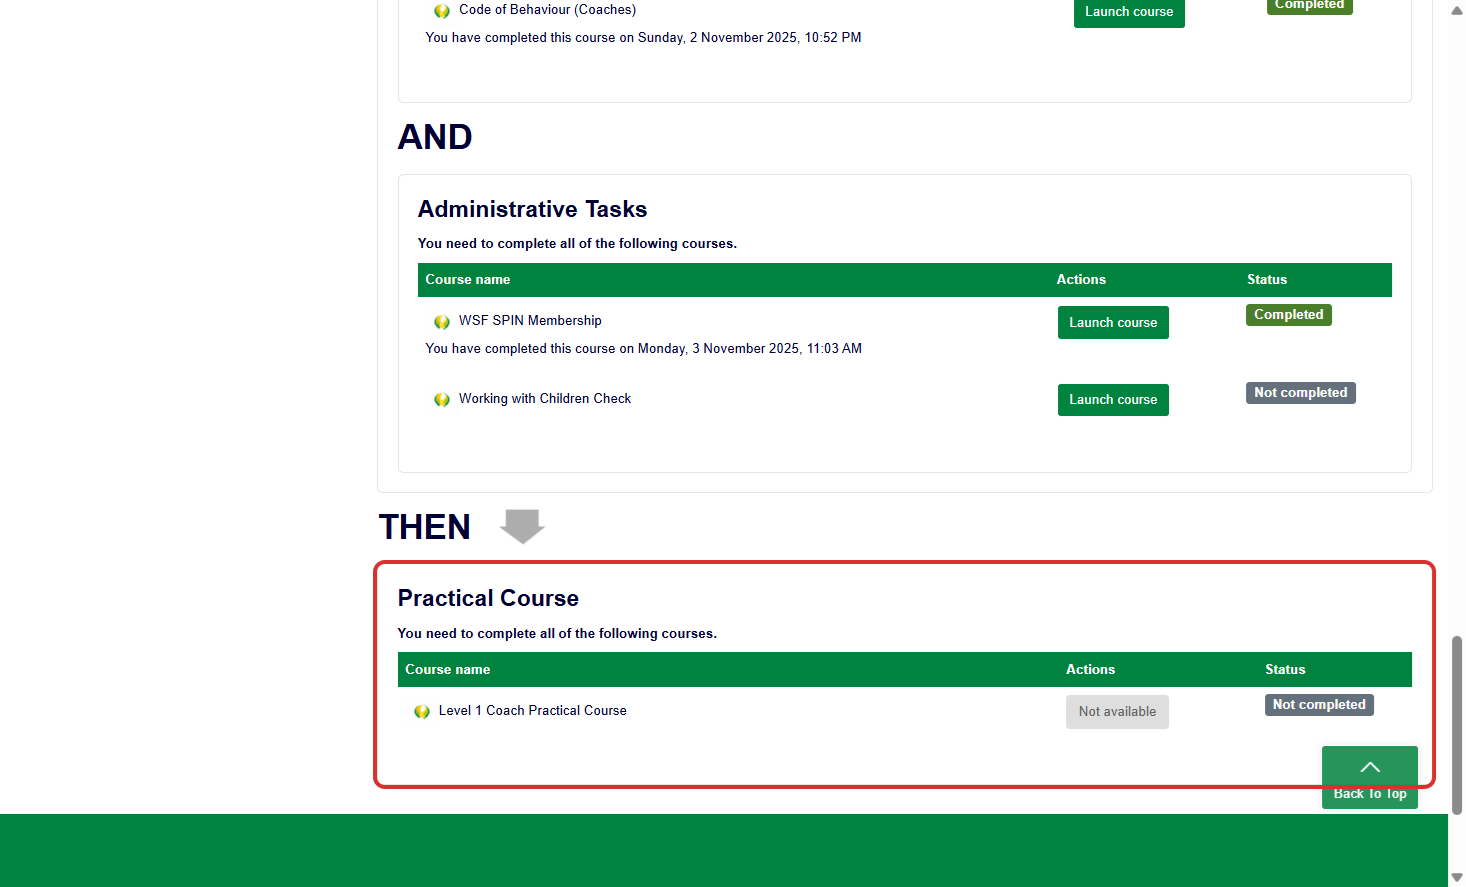
Task: Click the Level 1 Coach Practical Course icon
Action: 421,711
